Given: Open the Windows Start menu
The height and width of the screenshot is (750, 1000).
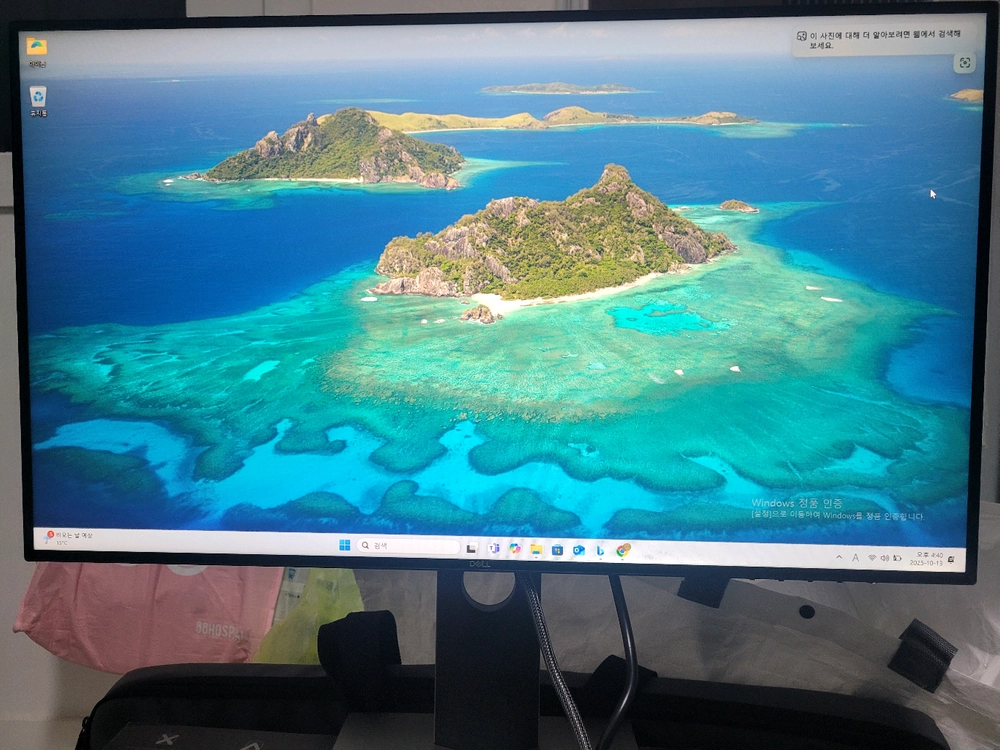Looking at the screenshot, I should pos(344,545).
